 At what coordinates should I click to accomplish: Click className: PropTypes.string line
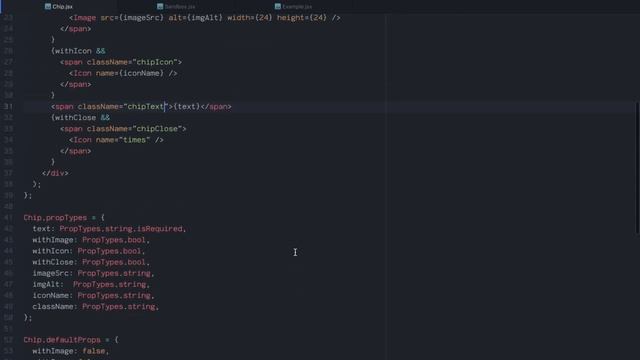(x=96, y=307)
